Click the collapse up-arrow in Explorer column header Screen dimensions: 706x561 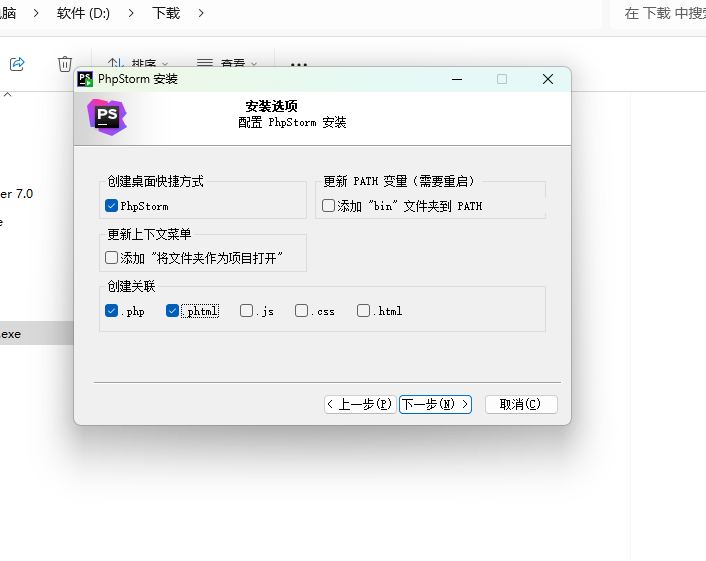8,95
